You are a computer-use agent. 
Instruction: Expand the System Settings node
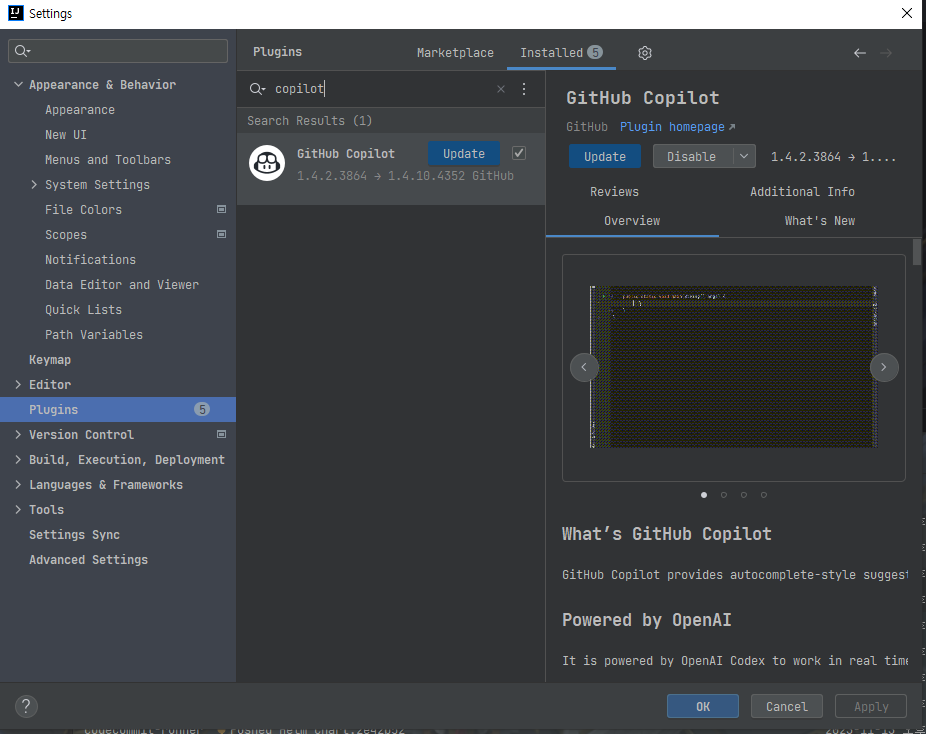tap(34, 185)
